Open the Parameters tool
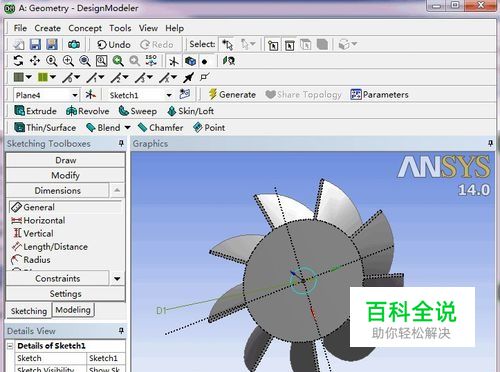Image resolution: width=500 pixels, height=372 pixels. point(379,95)
